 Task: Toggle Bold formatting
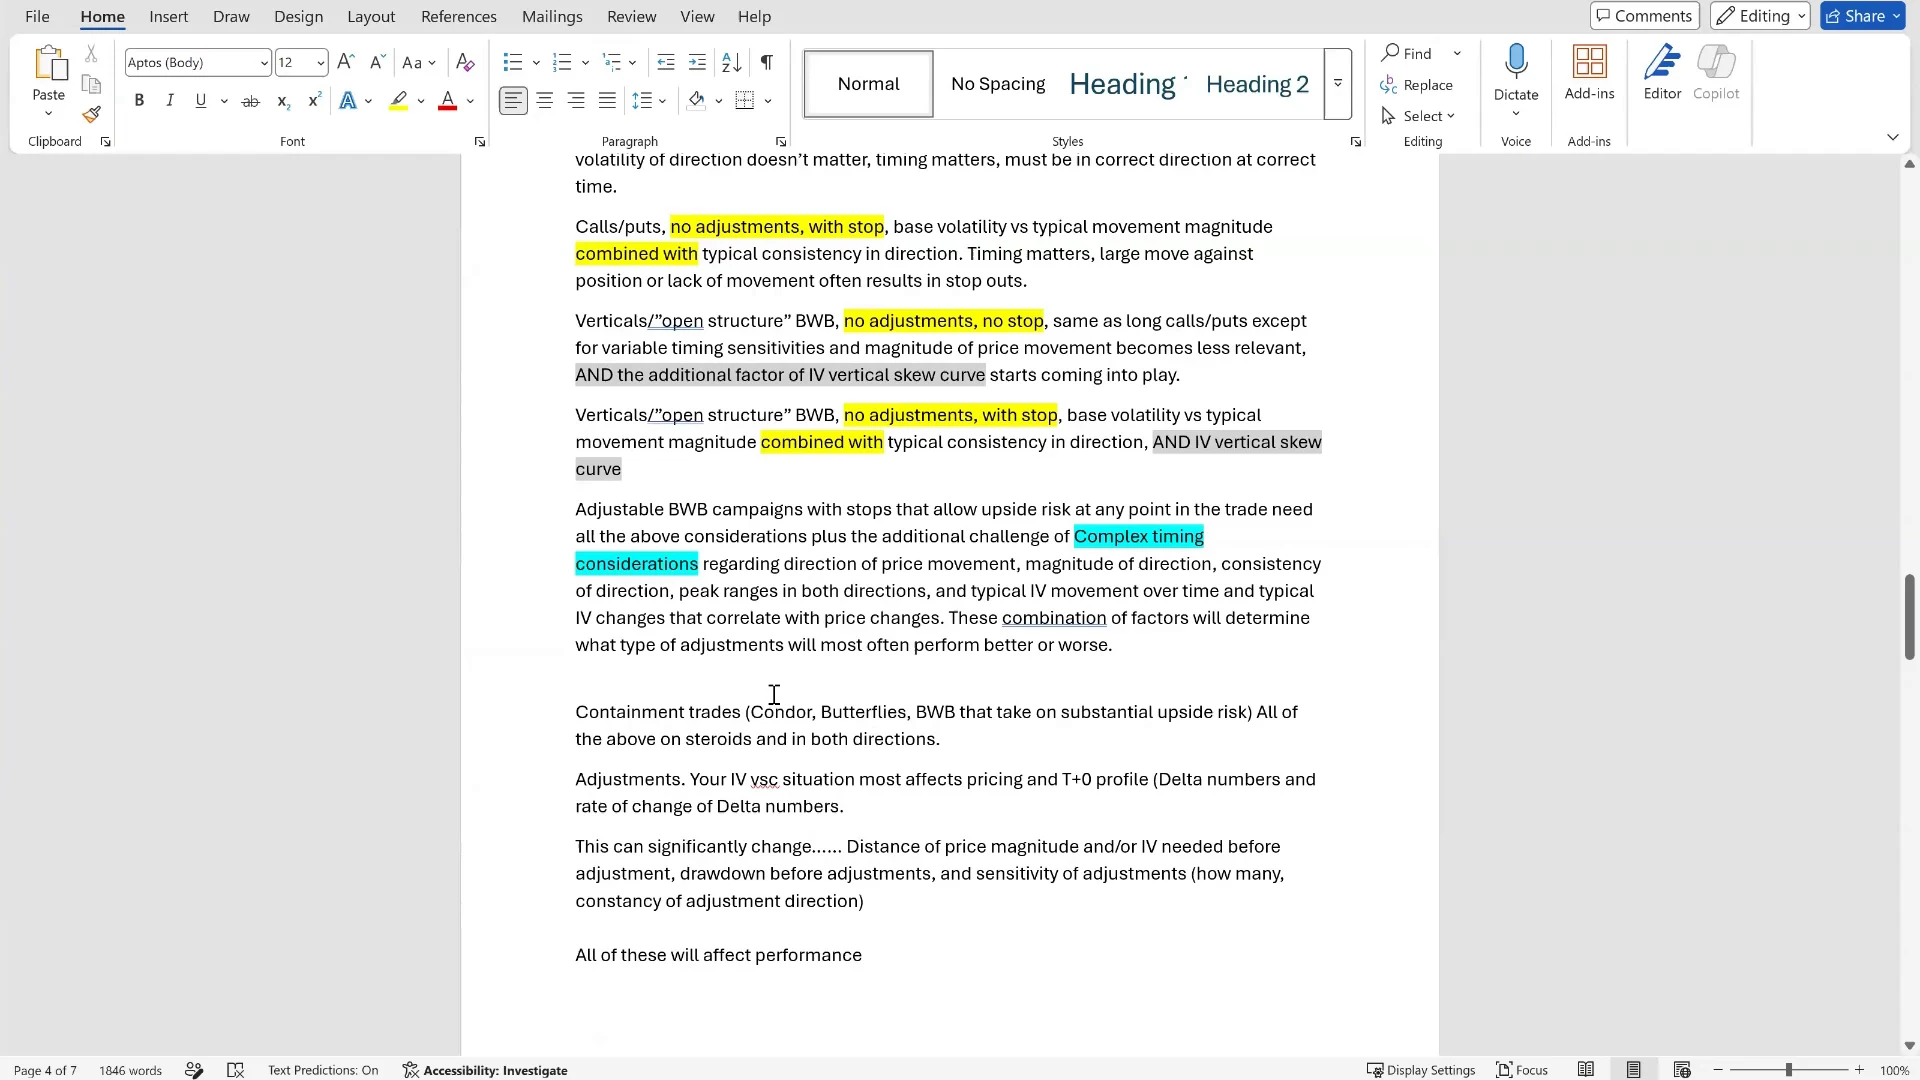(139, 100)
